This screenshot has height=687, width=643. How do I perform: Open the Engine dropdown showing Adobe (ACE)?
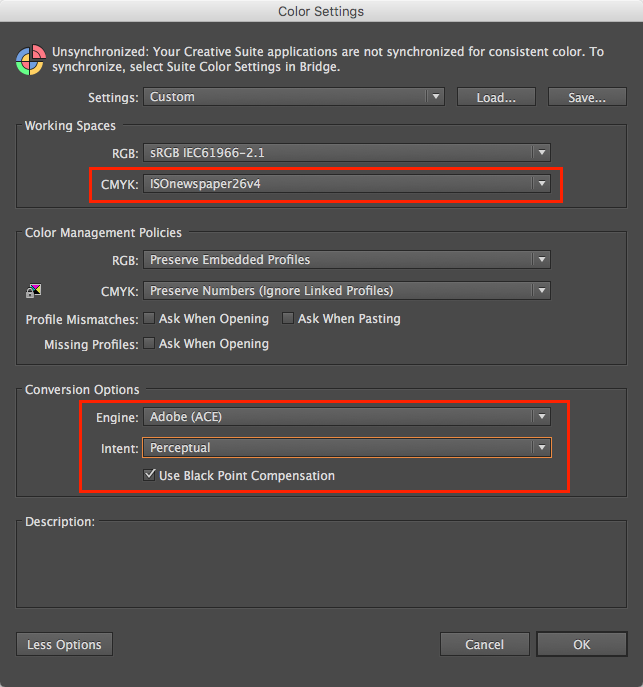(347, 417)
